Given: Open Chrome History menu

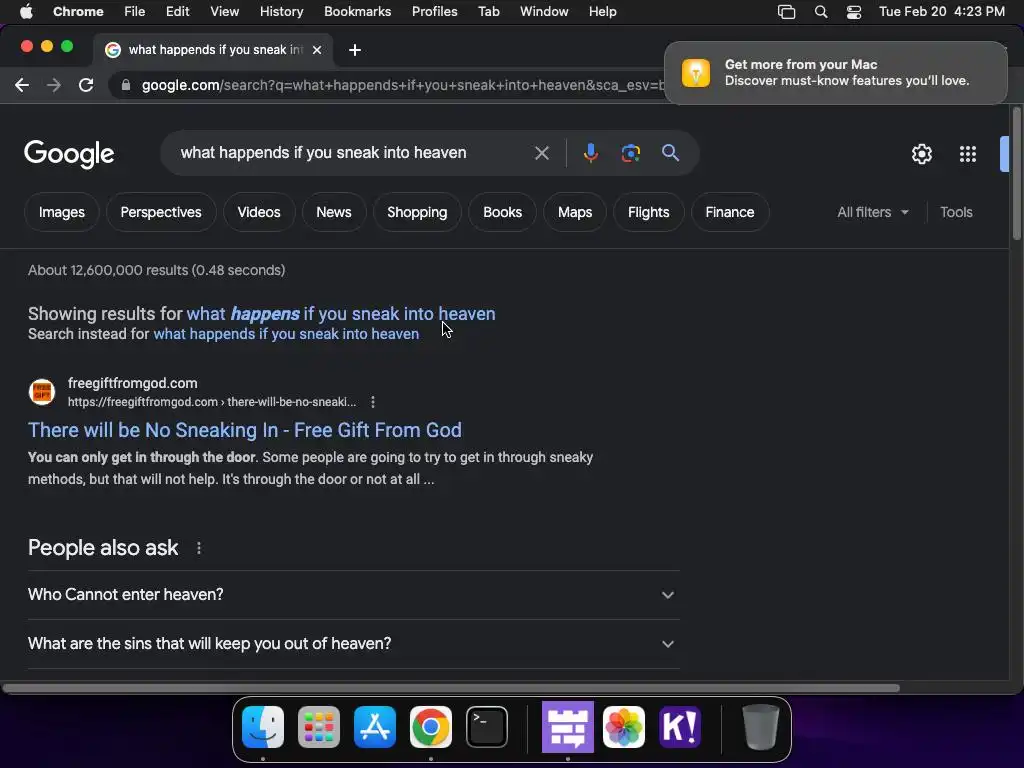Looking at the screenshot, I should [x=281, y=12].
